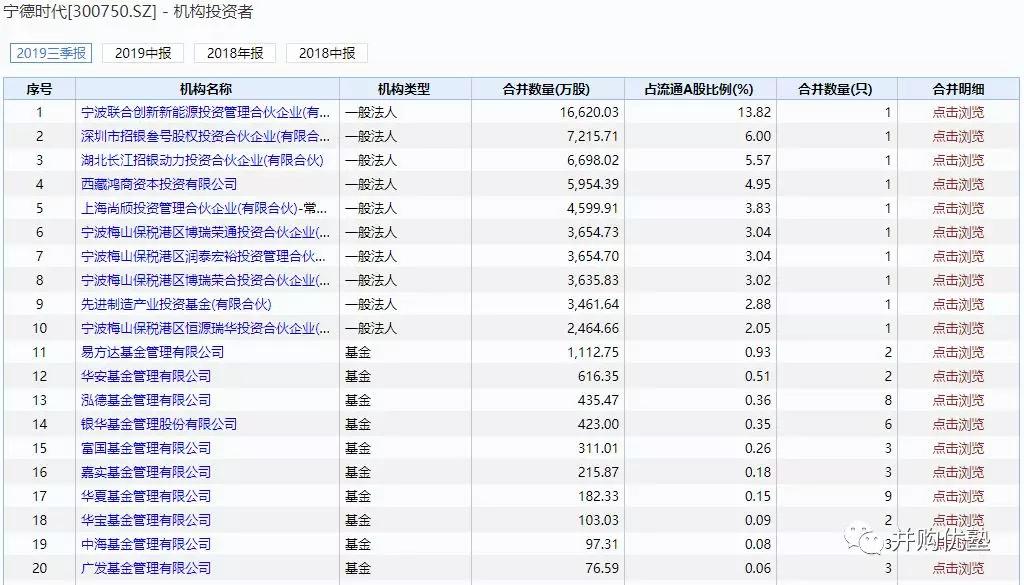Screen dimensions: 1024x585
Task: Click the 合并明细 column header
Action: [958, 89]
